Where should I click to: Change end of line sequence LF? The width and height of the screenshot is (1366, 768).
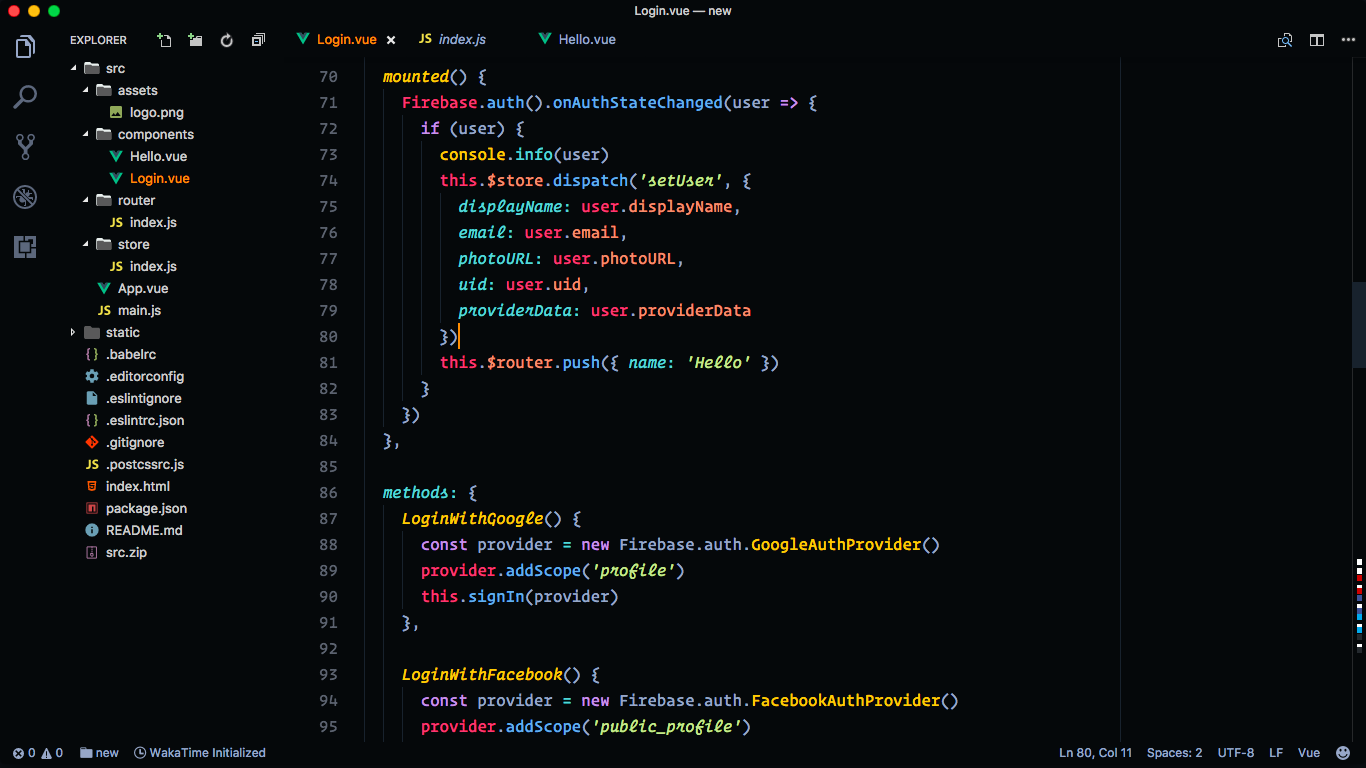[1276, 753]
